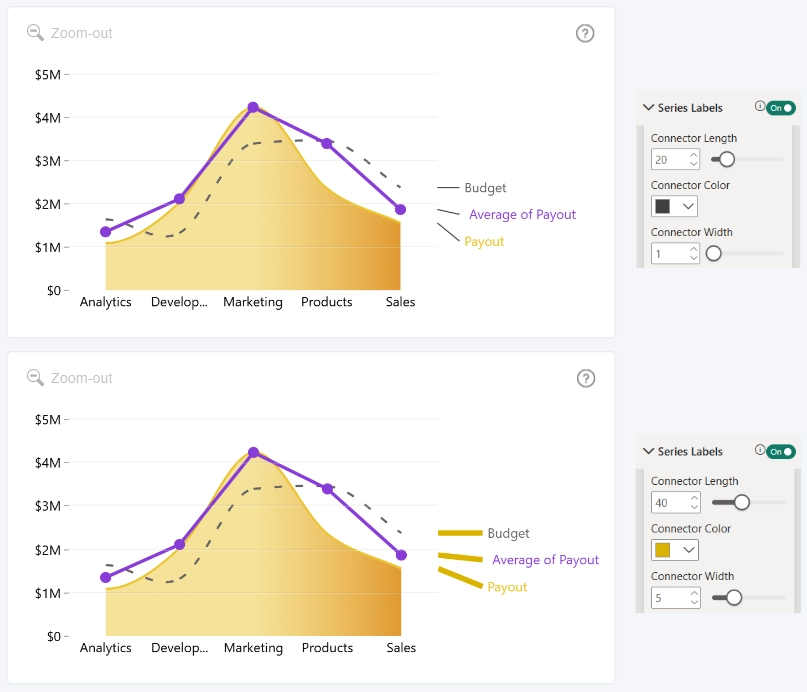The height and width of the screenshot is (692, 807).
Task: Select the Budget series label in the bottom chart
Action: click(508, 534)
